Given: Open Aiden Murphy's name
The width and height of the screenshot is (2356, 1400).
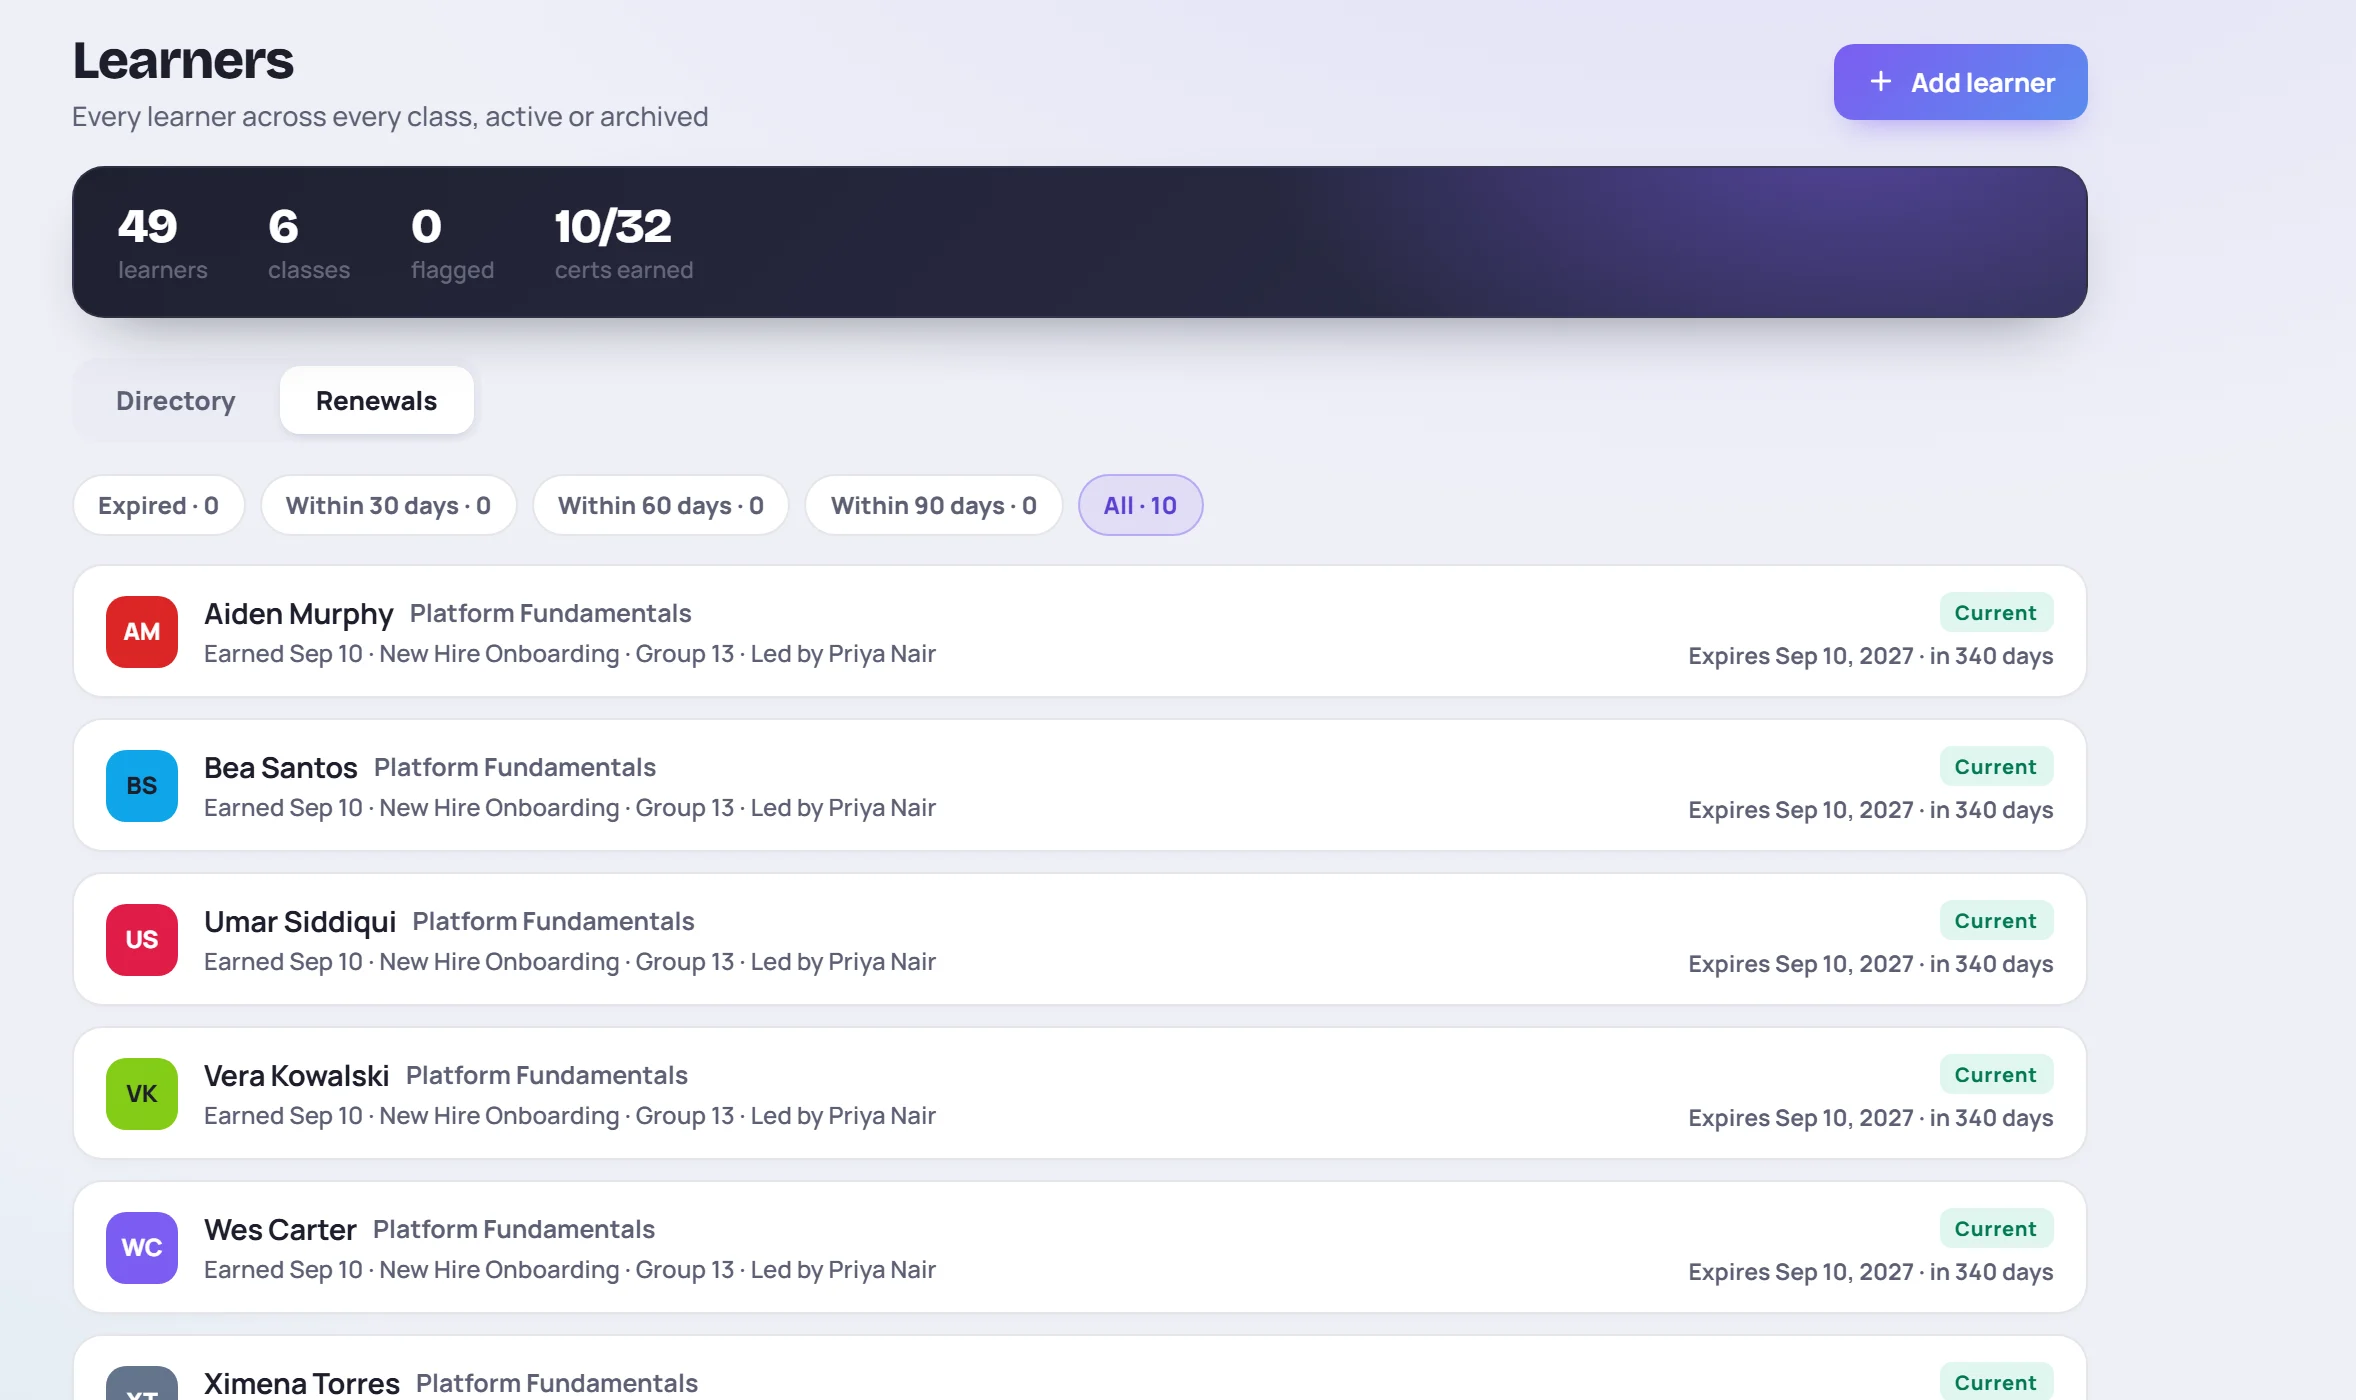Looking at the screenshot, I should click(298, 613).
